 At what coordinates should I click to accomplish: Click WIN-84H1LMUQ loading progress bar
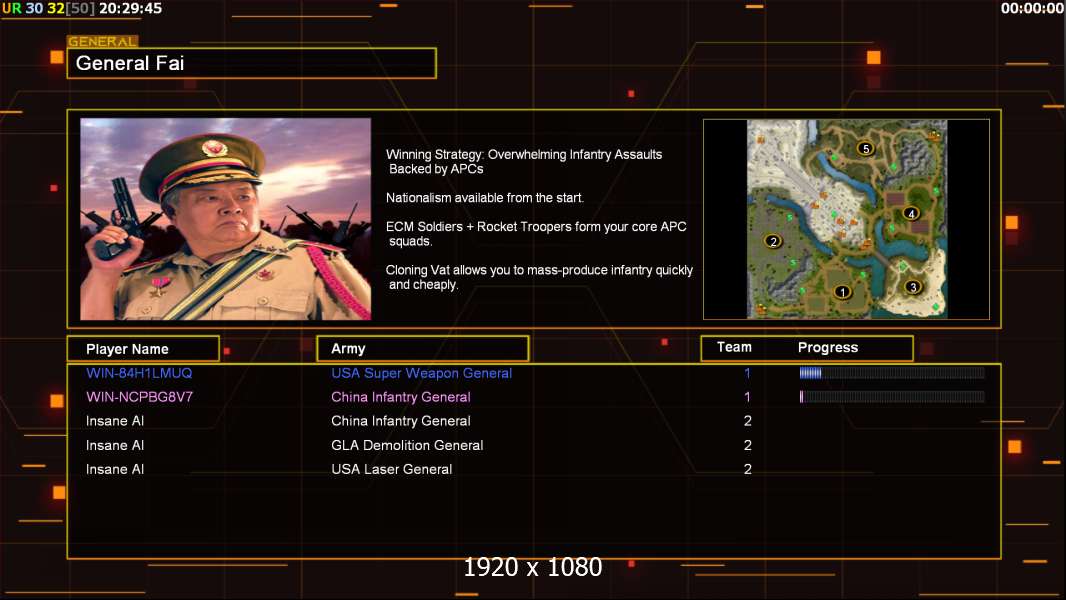click(x=892, y=372)
